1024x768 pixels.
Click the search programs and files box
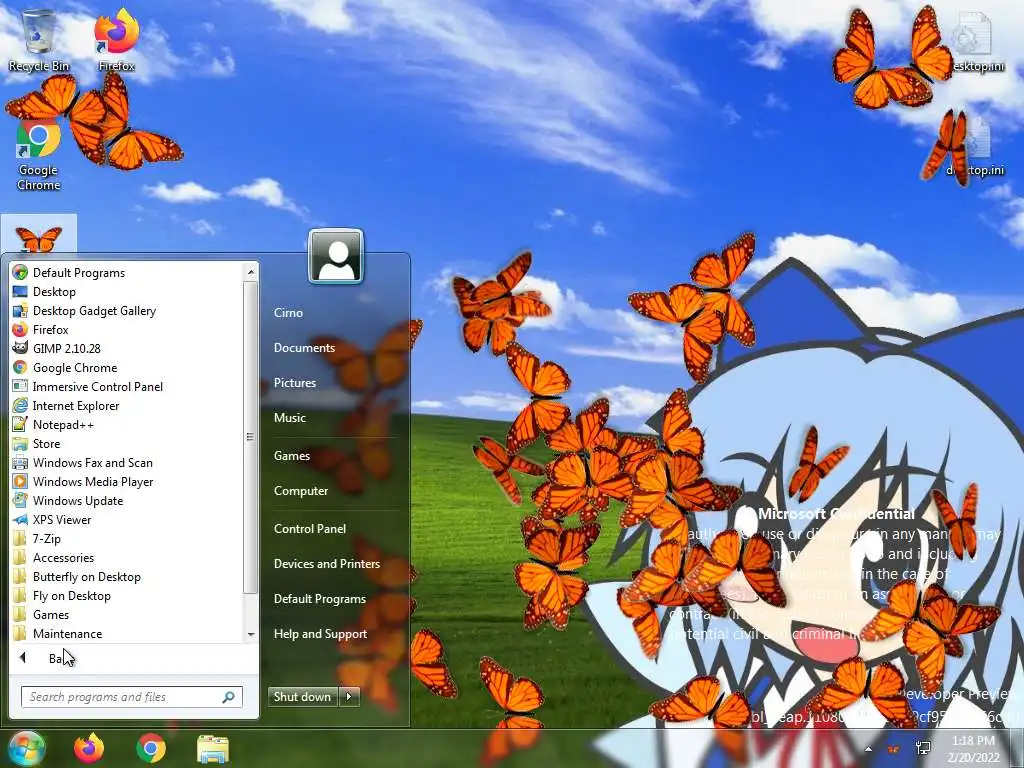coord(131,697)
